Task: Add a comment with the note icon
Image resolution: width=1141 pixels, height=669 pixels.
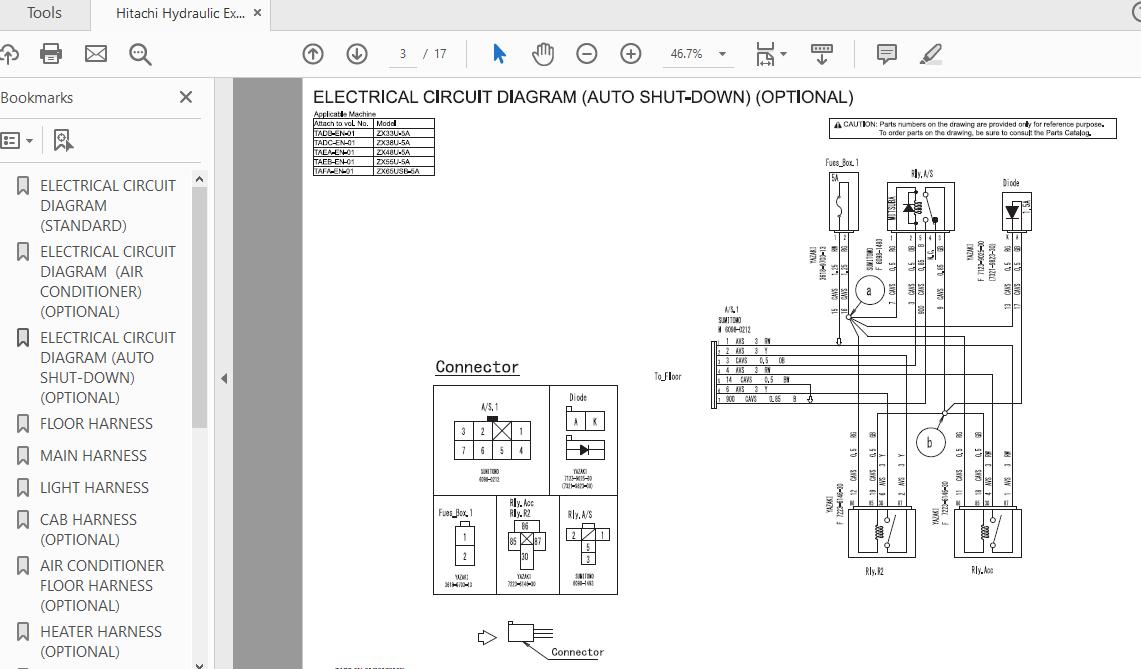Action: tap(886, 54)
